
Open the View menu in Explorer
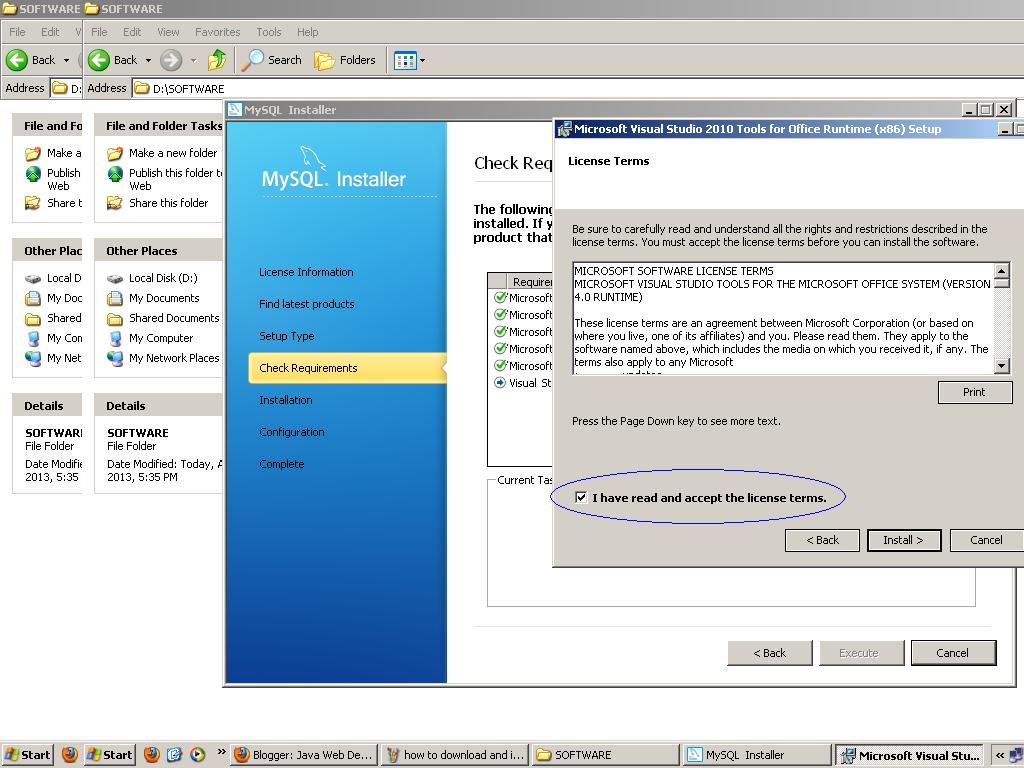(x=168, y=32)
